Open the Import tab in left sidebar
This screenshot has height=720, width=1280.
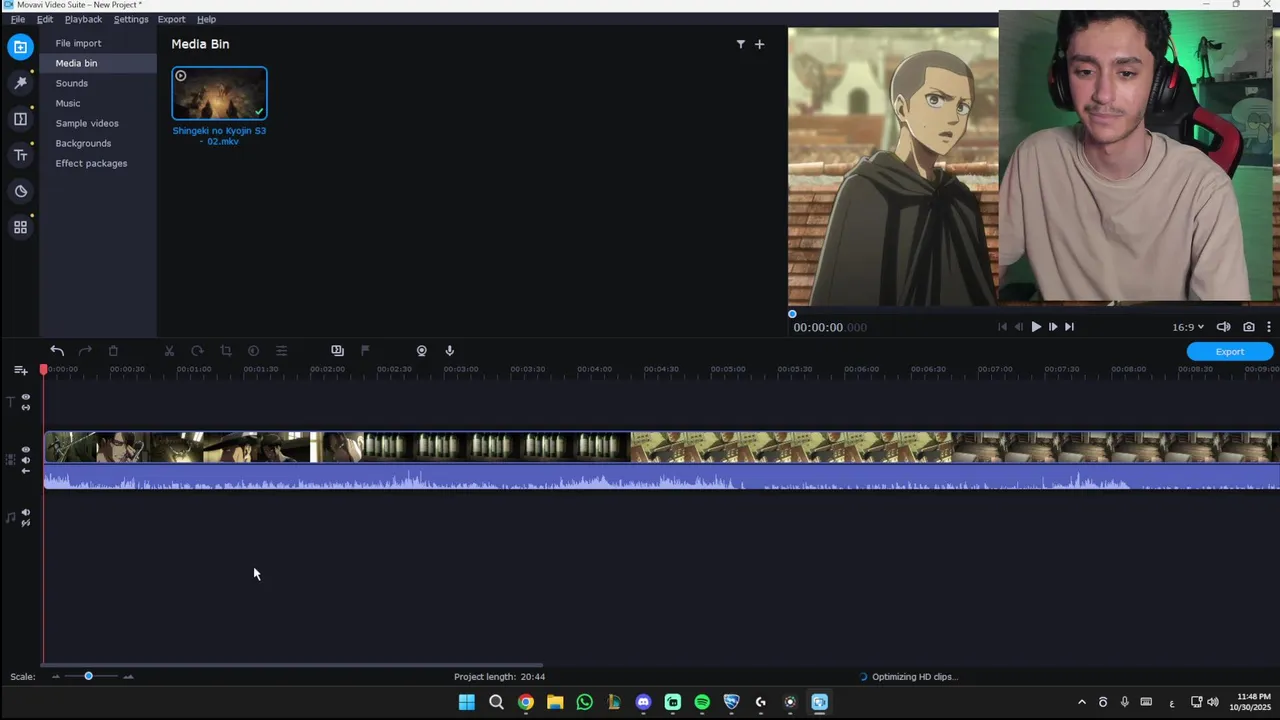pyautogui.click(x=20, y=47)
